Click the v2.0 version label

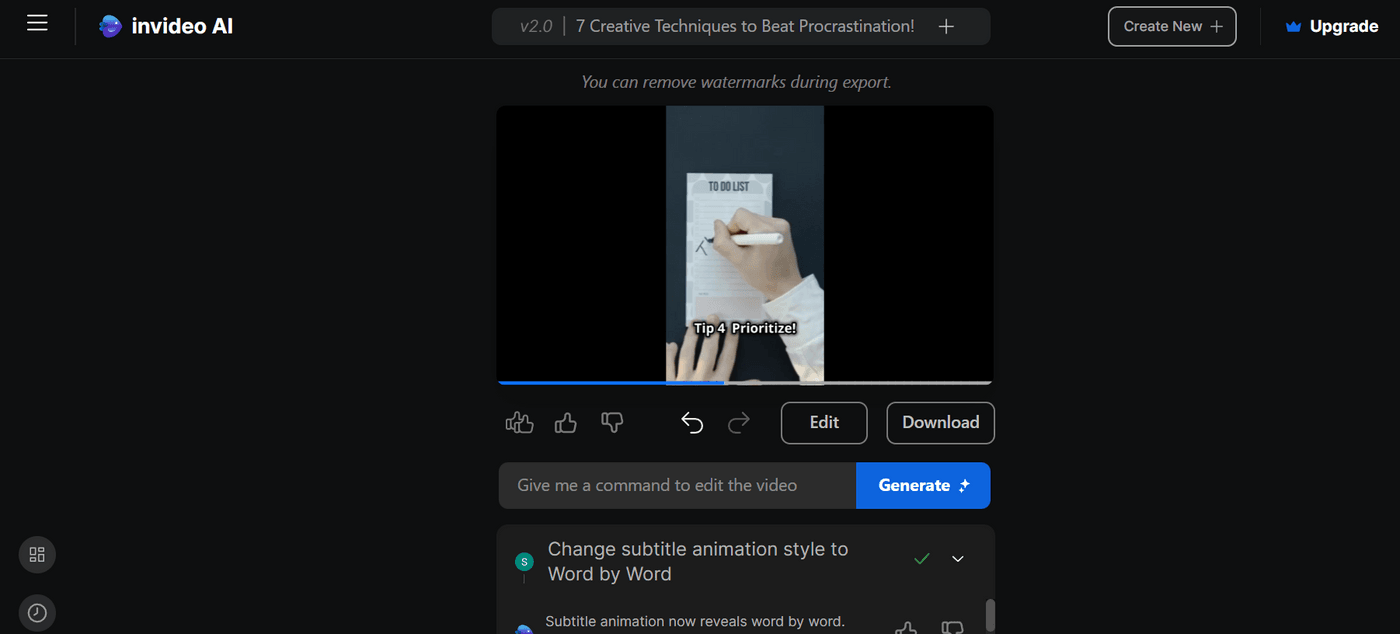coord(536,25)
